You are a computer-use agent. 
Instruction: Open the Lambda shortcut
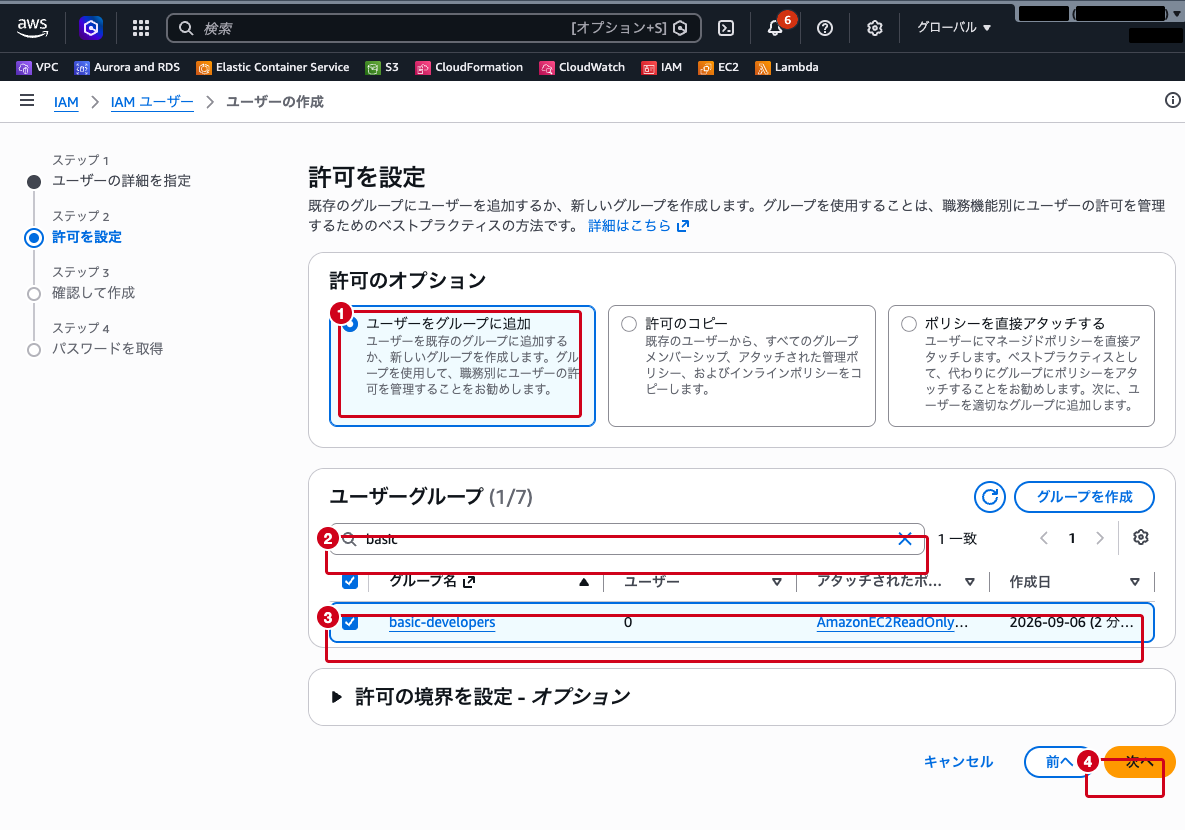[787, 67]
